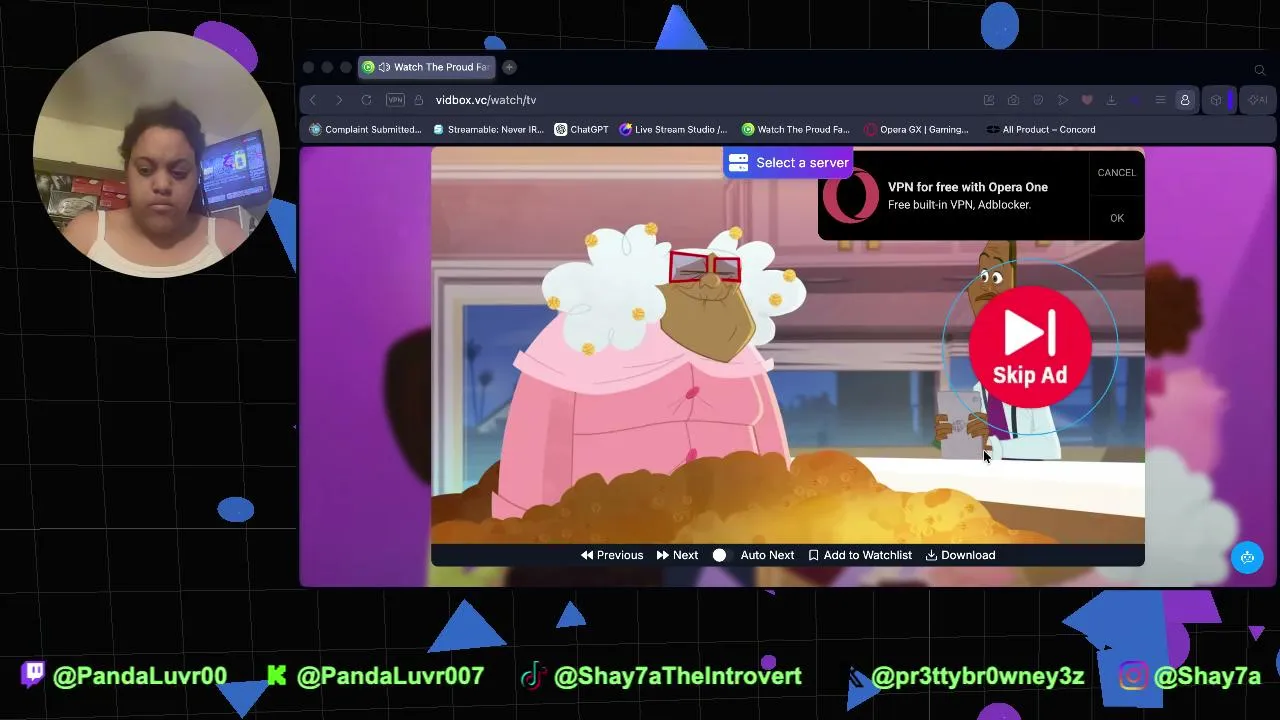1280x720 pixels.
Task: Click the TikTok icon in overlay
Action: click(x=532, y=676)
